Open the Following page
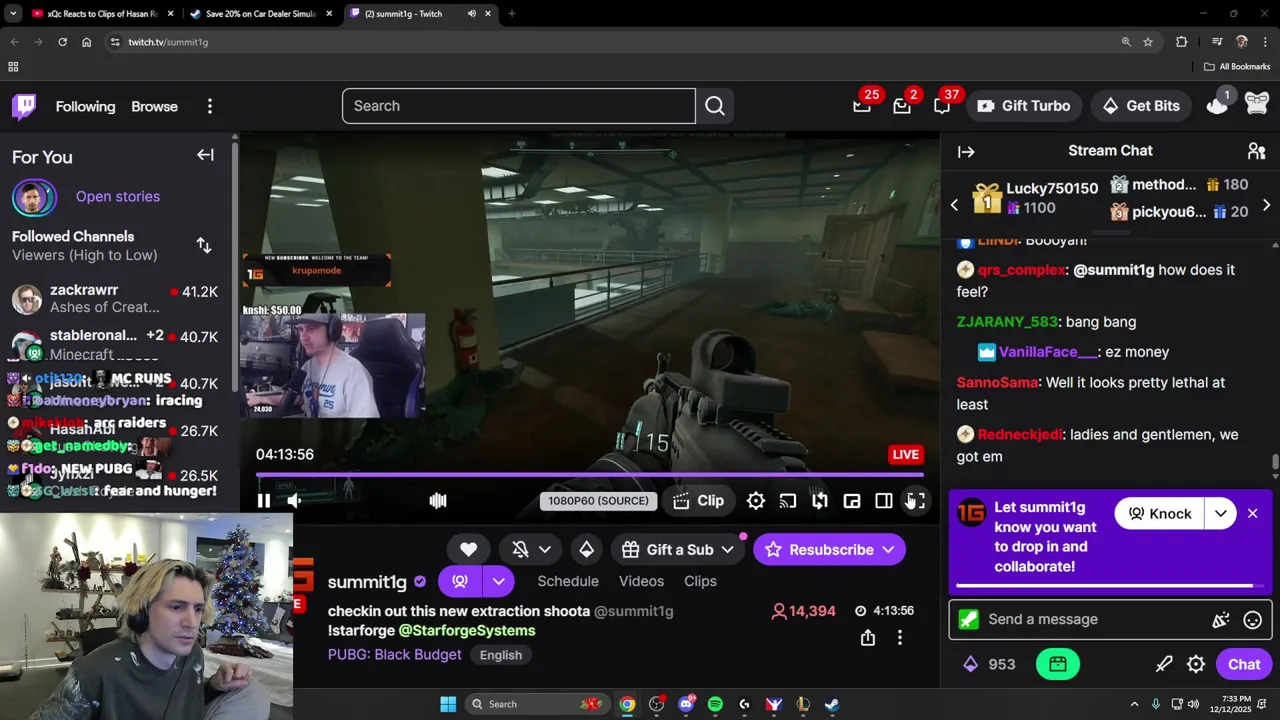The width and height of the screenshot is (1280, 720). click(x=85, y=106)
